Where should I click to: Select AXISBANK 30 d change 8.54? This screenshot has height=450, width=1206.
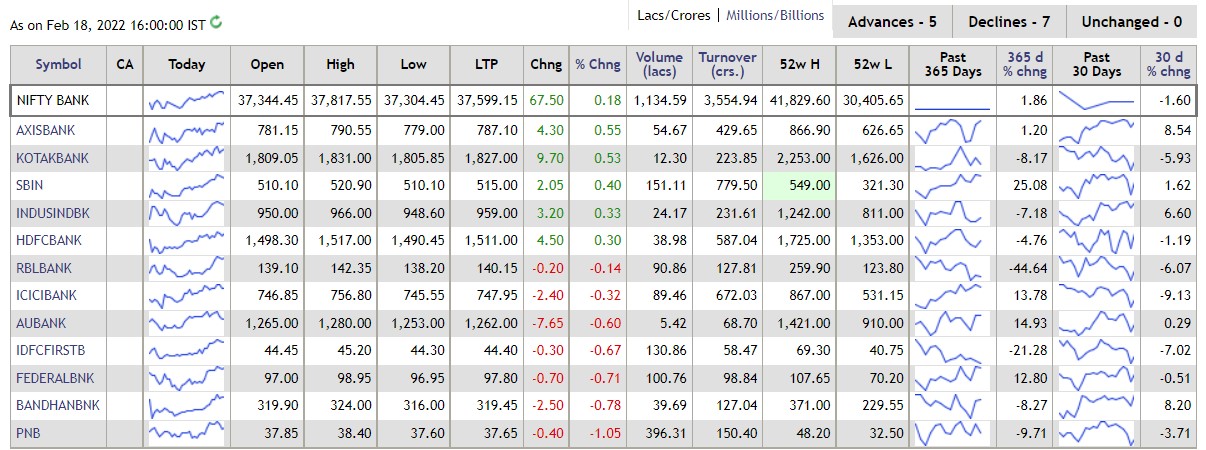tap(1178, 130)
